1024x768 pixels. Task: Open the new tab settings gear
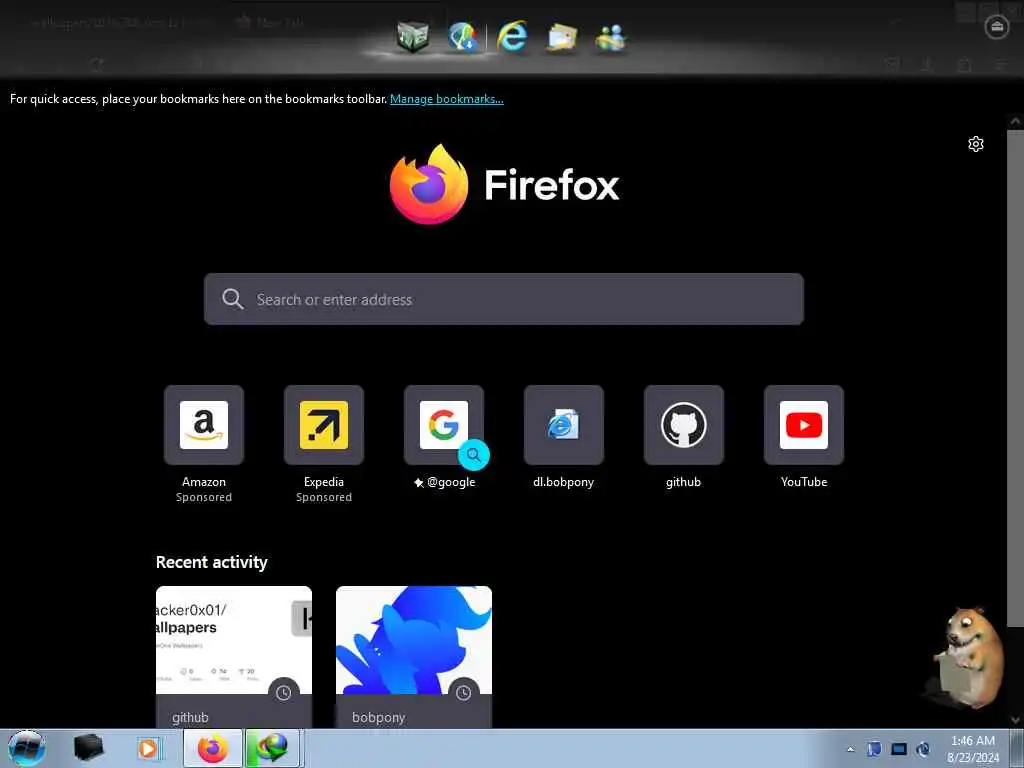976,144
